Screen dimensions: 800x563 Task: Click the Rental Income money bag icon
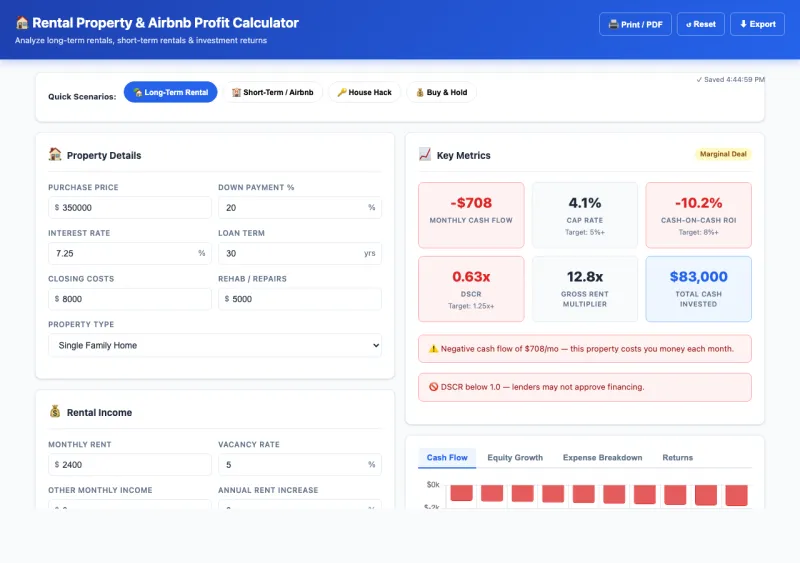coord(55,411)
